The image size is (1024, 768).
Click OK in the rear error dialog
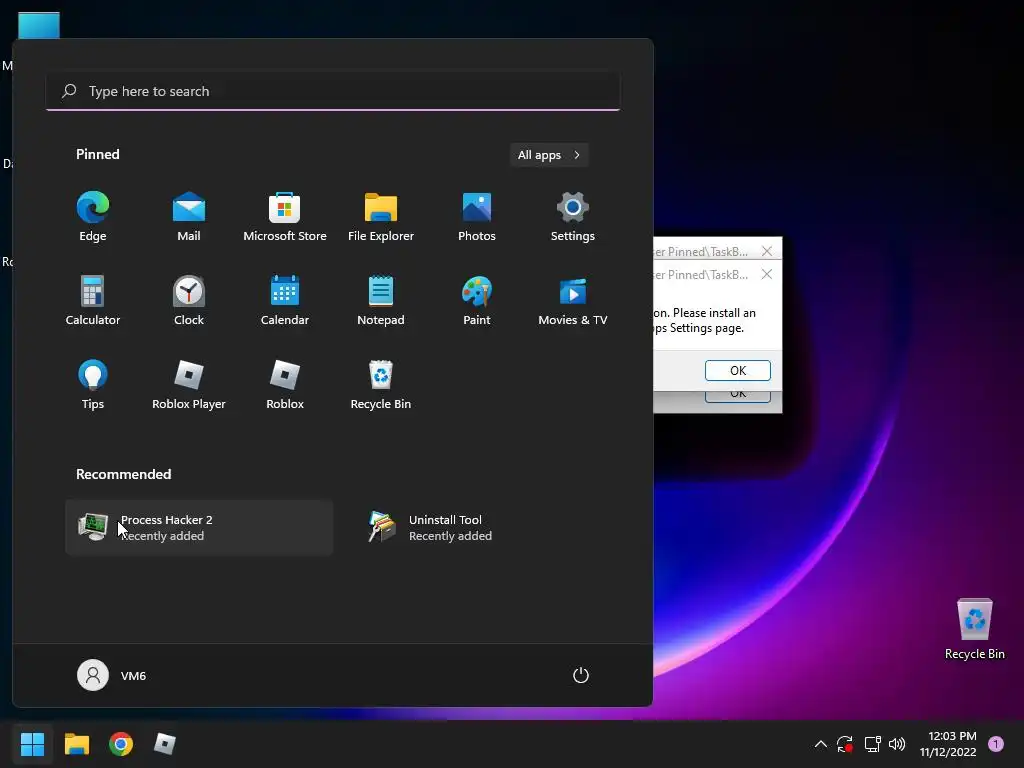click(x=737, y=396)
